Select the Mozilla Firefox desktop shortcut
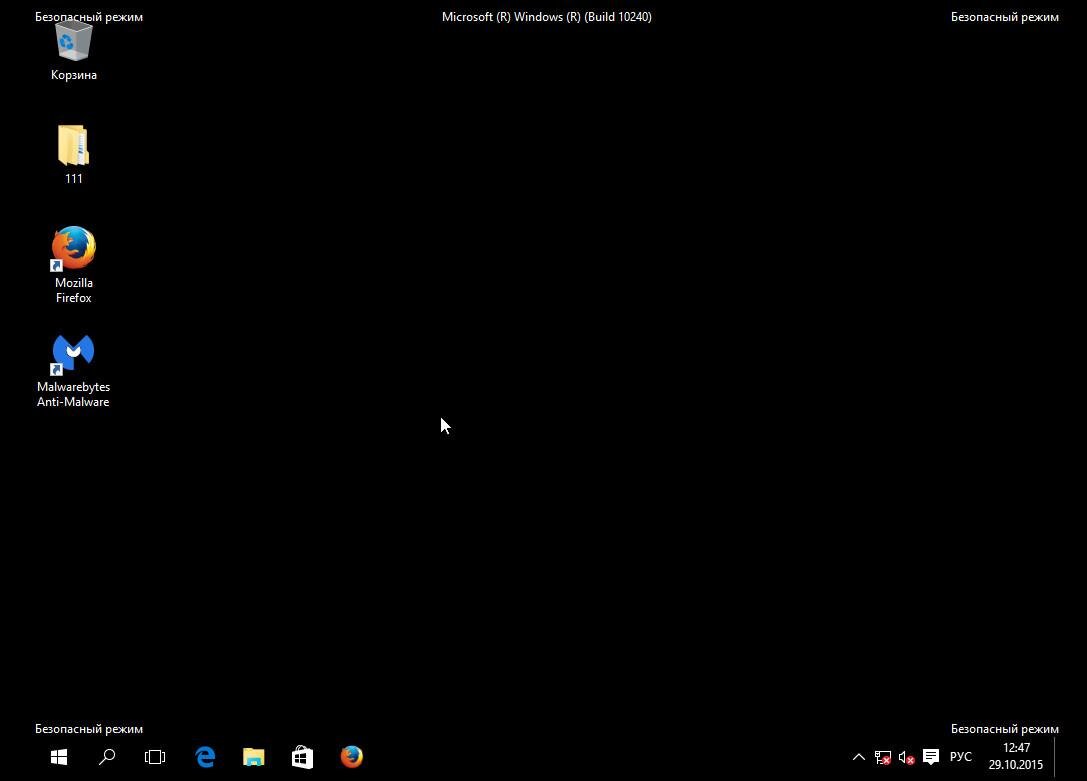 73,265
